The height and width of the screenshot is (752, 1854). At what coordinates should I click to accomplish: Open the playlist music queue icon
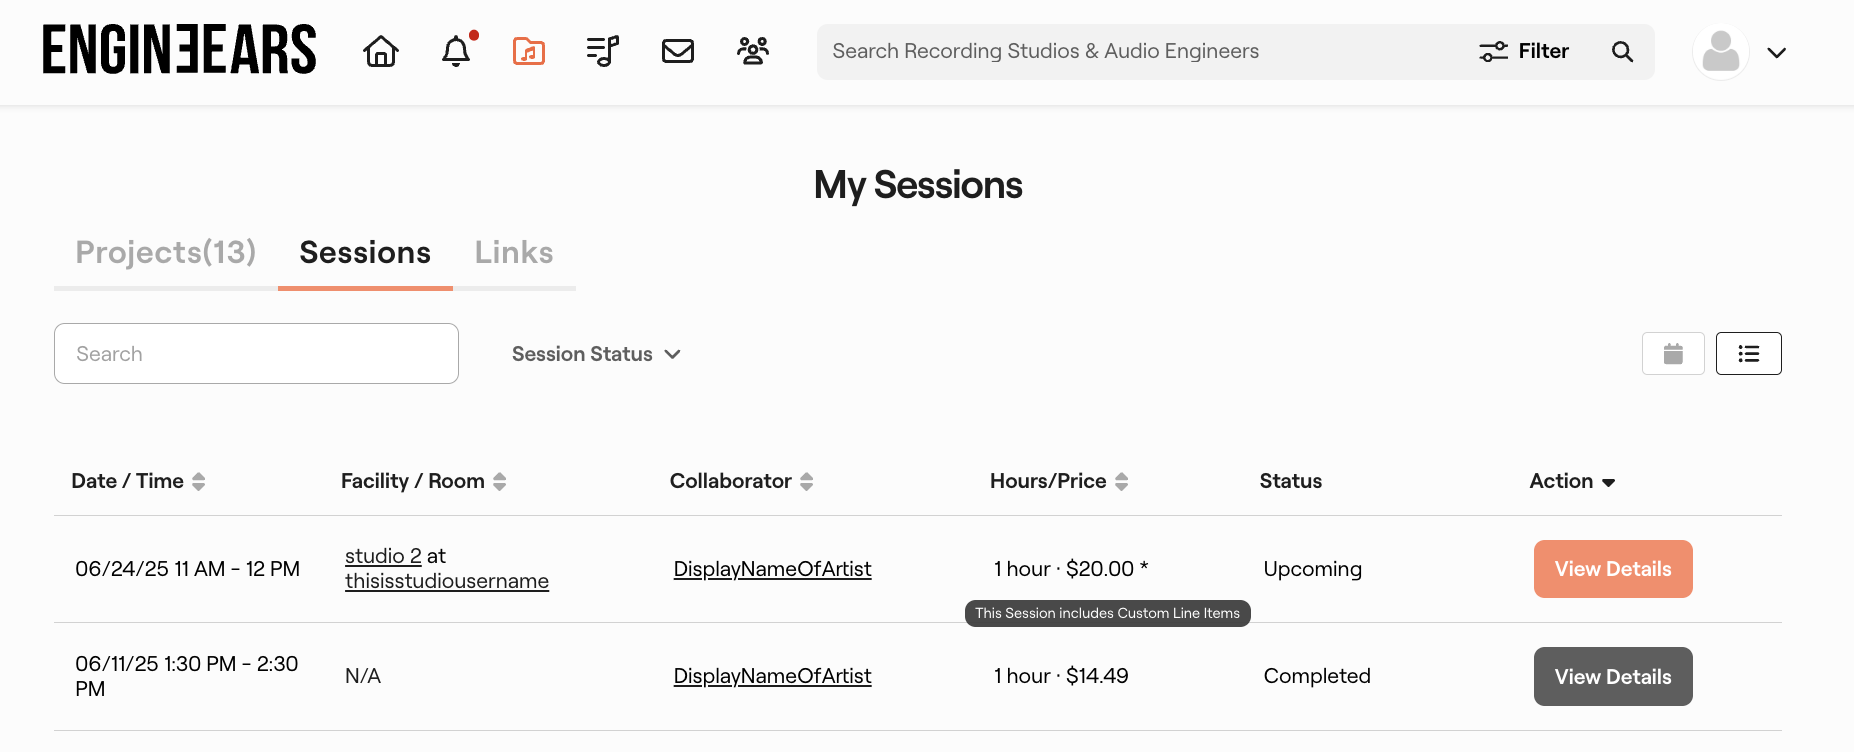pyautogui.click(x=603, y=51)
